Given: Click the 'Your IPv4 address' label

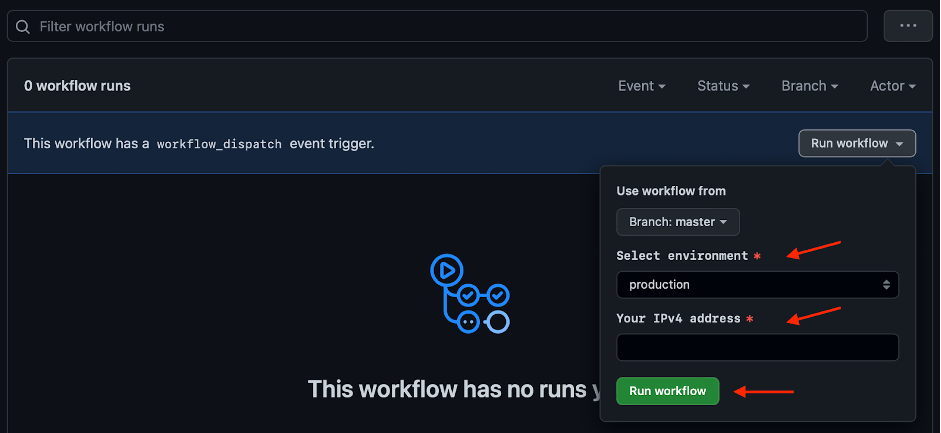Looking at the screenshot, I should tap(678, 318).
